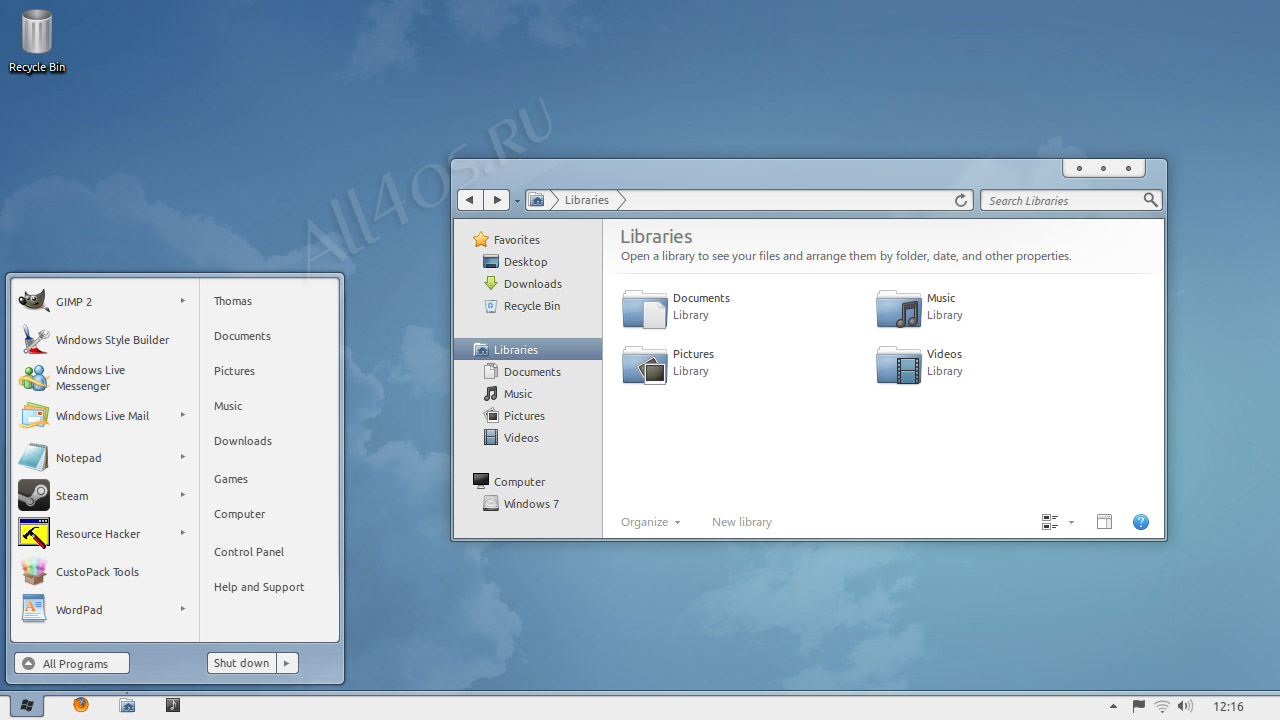Open Documents library folder icon
This screenshot has width=1280, height=720.
[645, 308]
